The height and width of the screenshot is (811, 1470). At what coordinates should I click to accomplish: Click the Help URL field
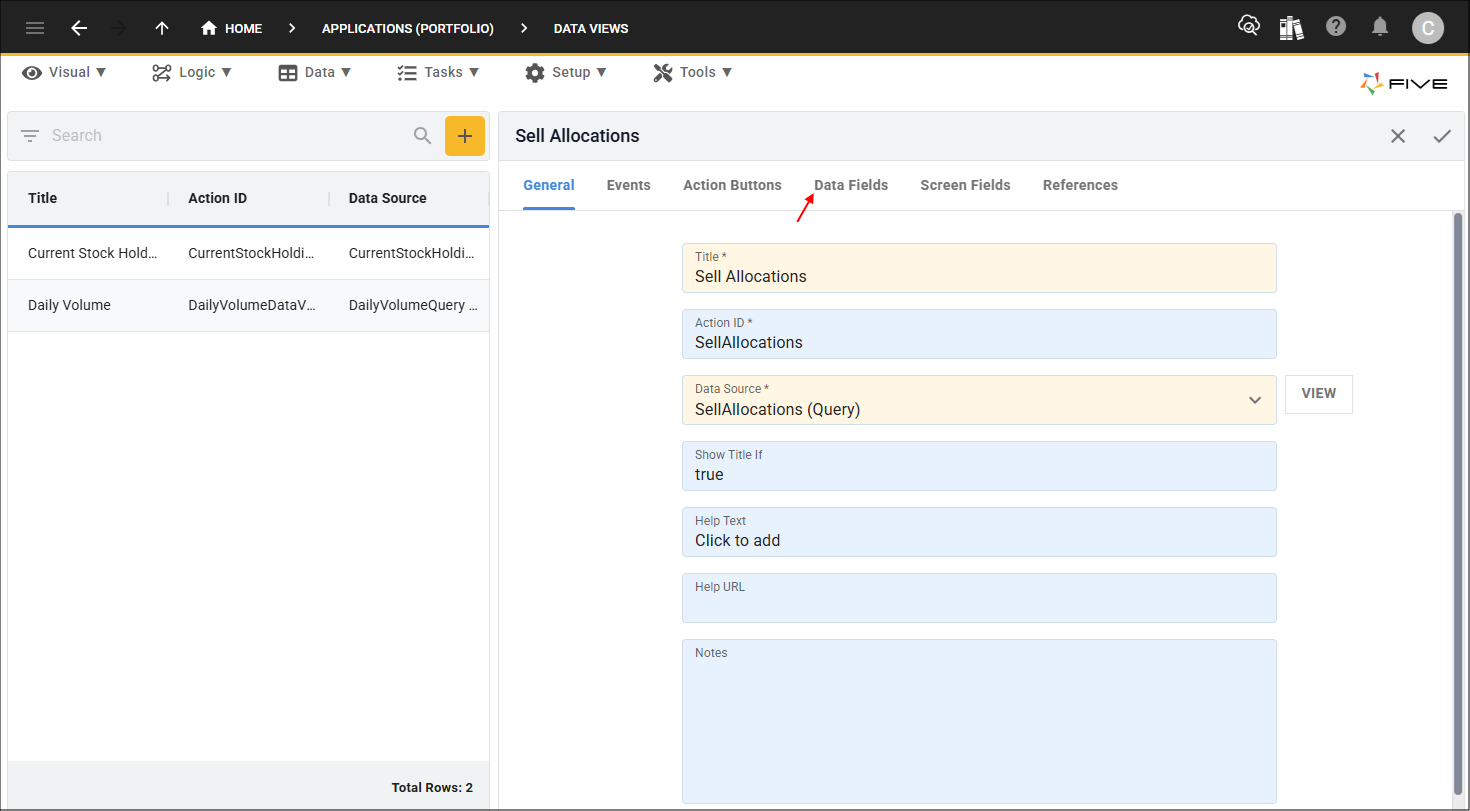(979, 598)
